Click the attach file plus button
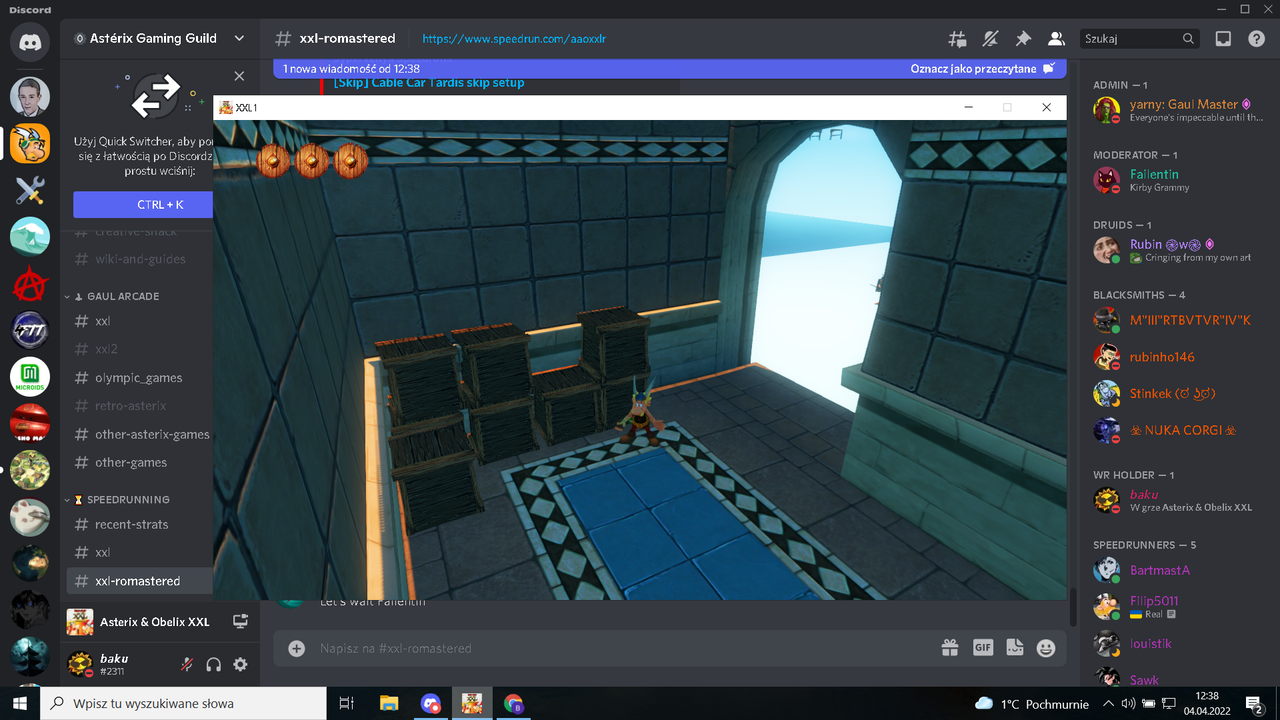This screenshot has height=720, width=1280. (x=296, y=648)
